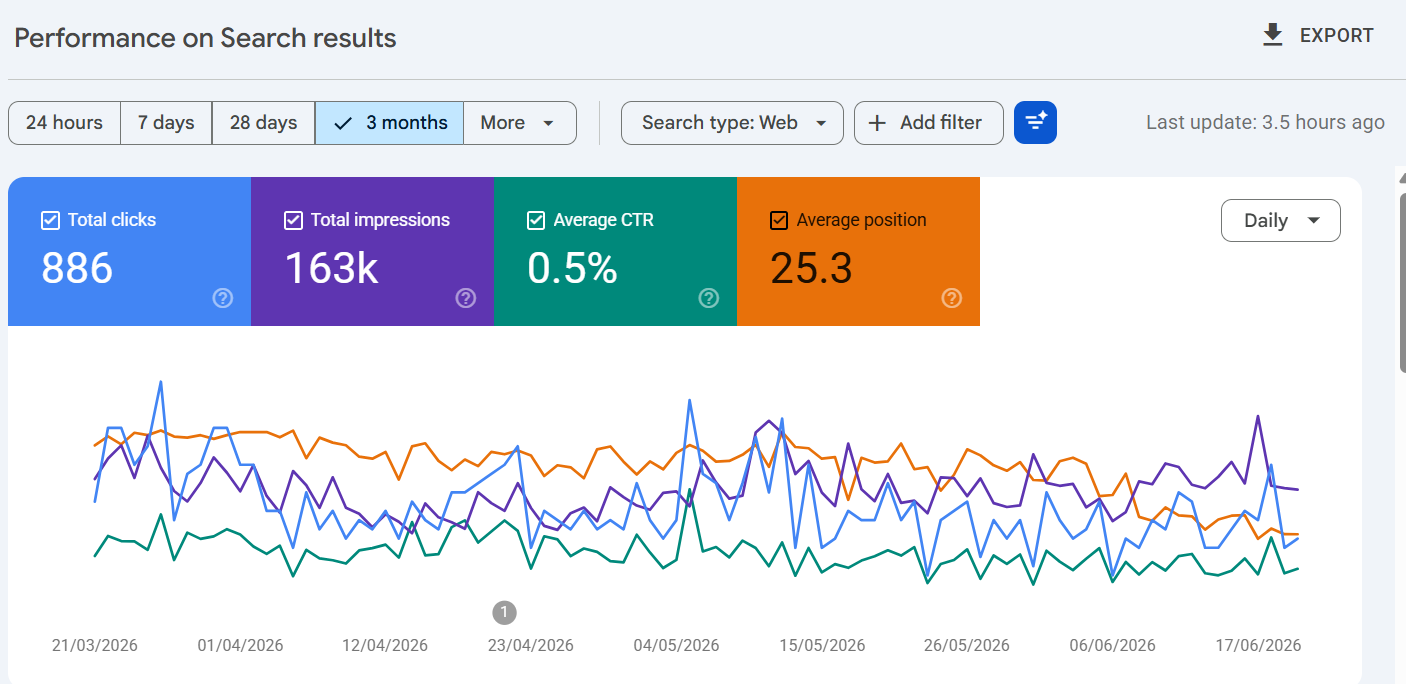Click the Export download icon
The width and height of the screenshot is (1406, 684).
pos(1272,35)
